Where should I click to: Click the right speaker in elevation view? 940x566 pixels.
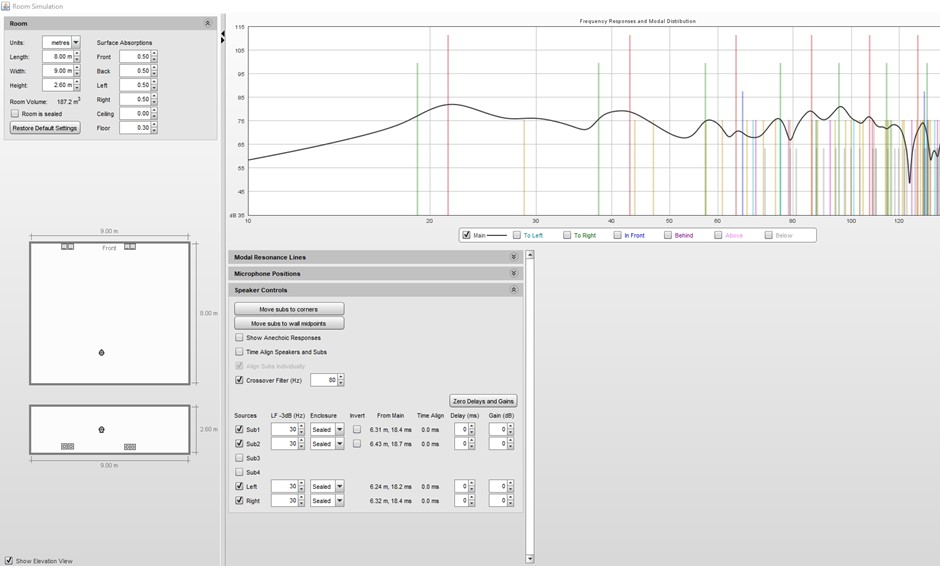pyautogui.click(x=130, y=446)
